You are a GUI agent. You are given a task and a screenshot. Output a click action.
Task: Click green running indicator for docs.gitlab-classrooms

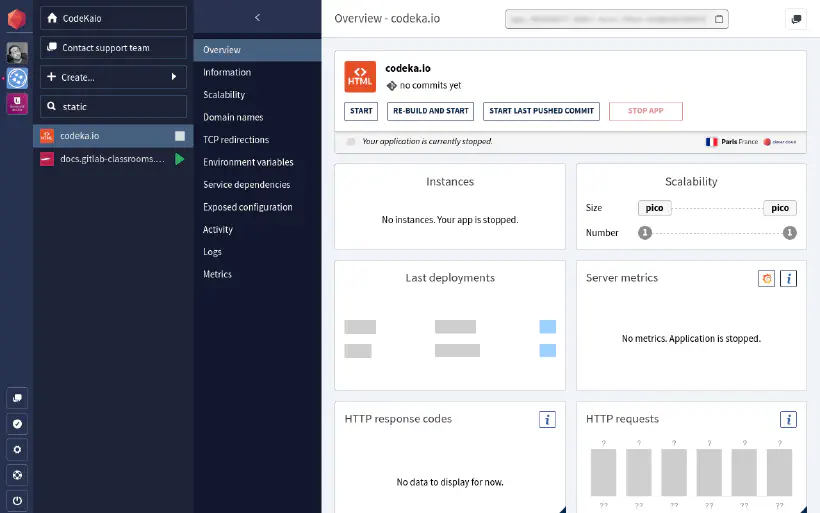tap(180, 159)
